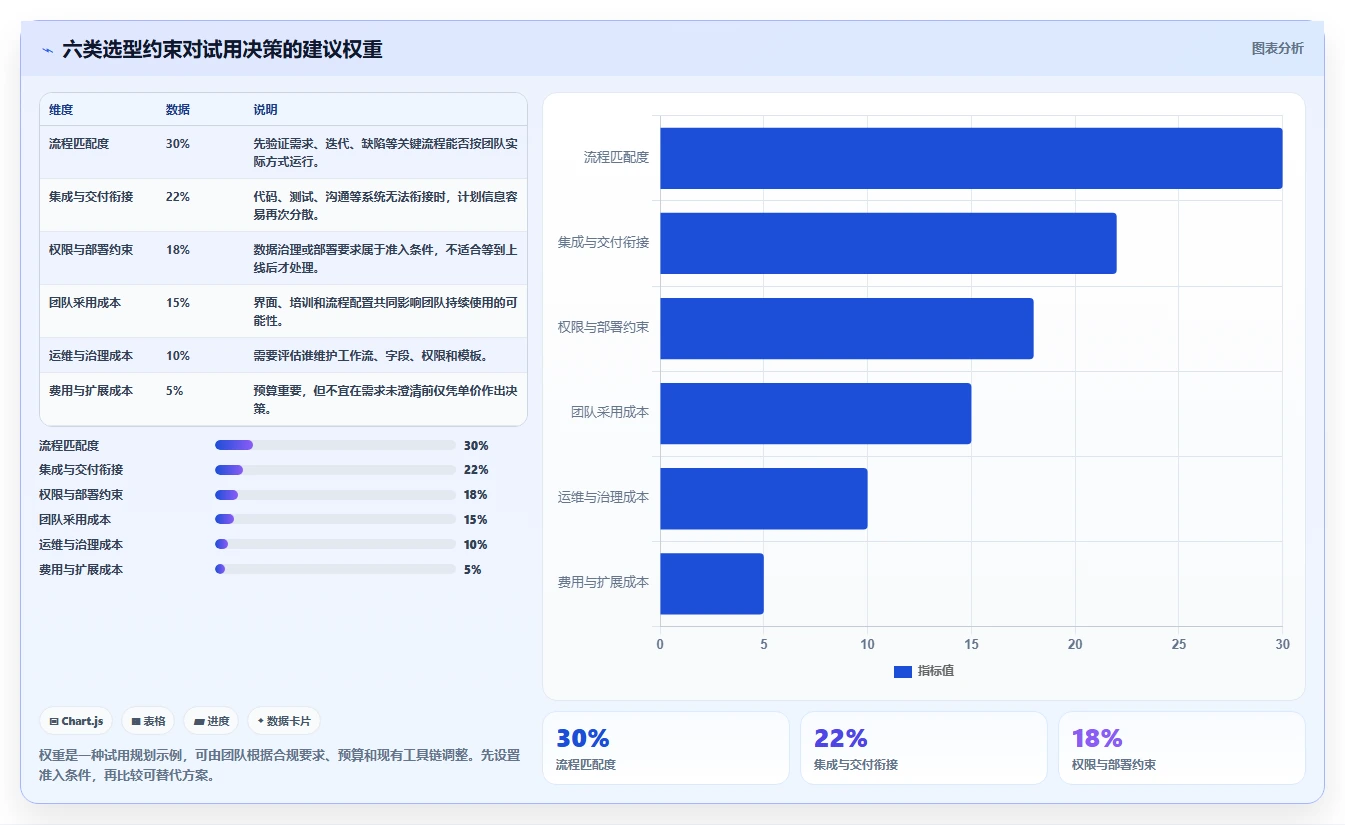Select the Chart.js tag chip
1345x825 pixels.
pyautogui.click(x=76, y=721)
